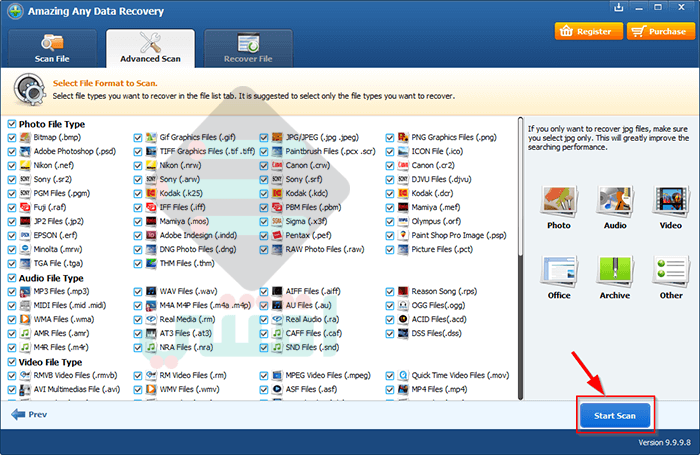
Task: Click the 'Sigma (.x3f)' label
Action: 306,221
